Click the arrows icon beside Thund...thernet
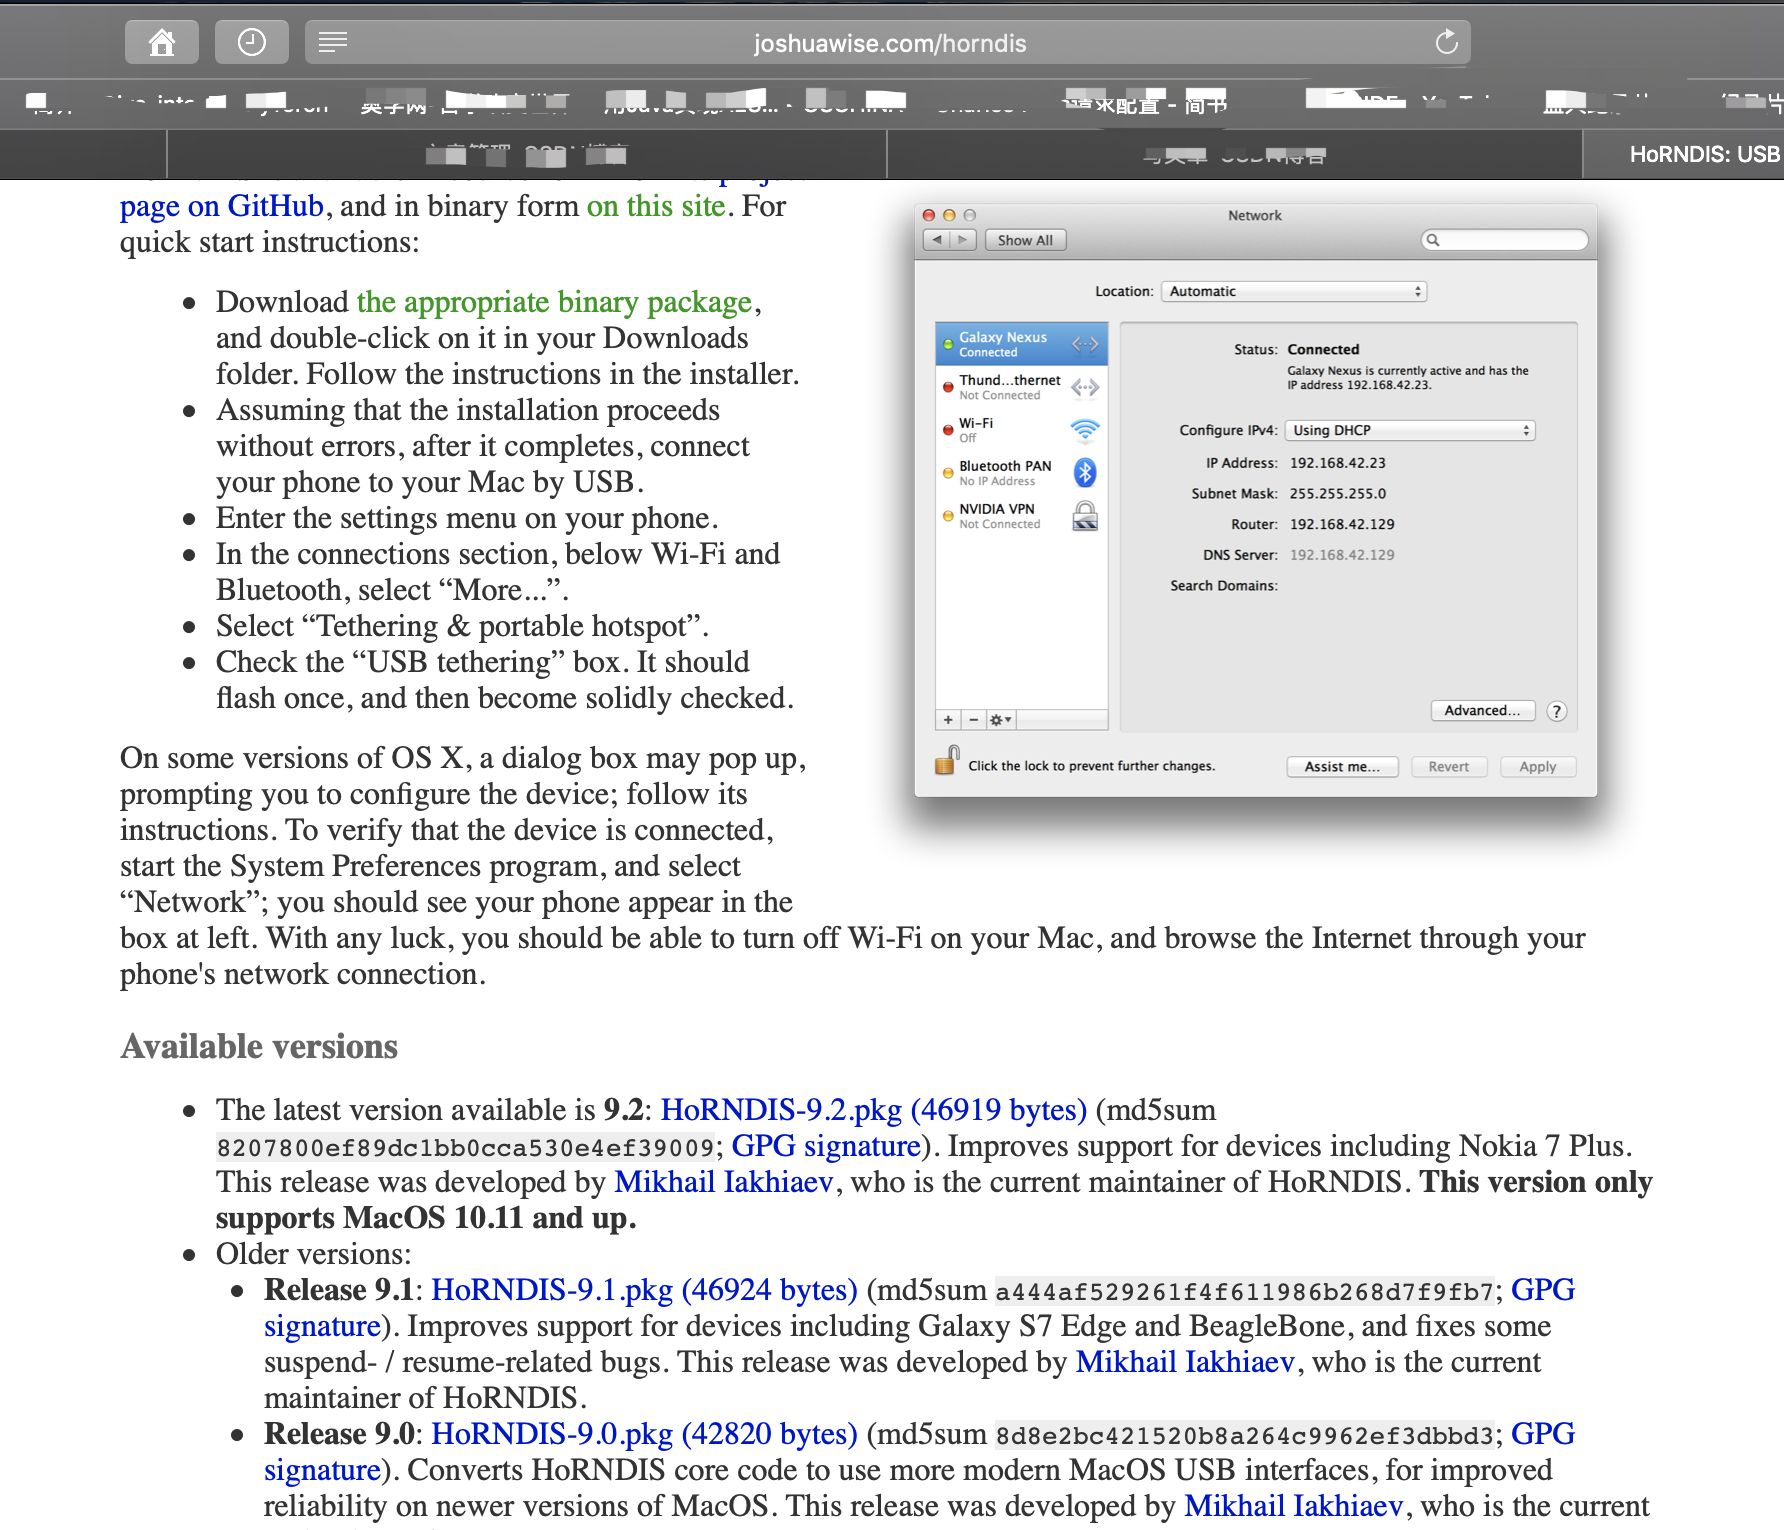Image resolution: width=1784 pixels, height=1530 pixels. [1085, 387]
